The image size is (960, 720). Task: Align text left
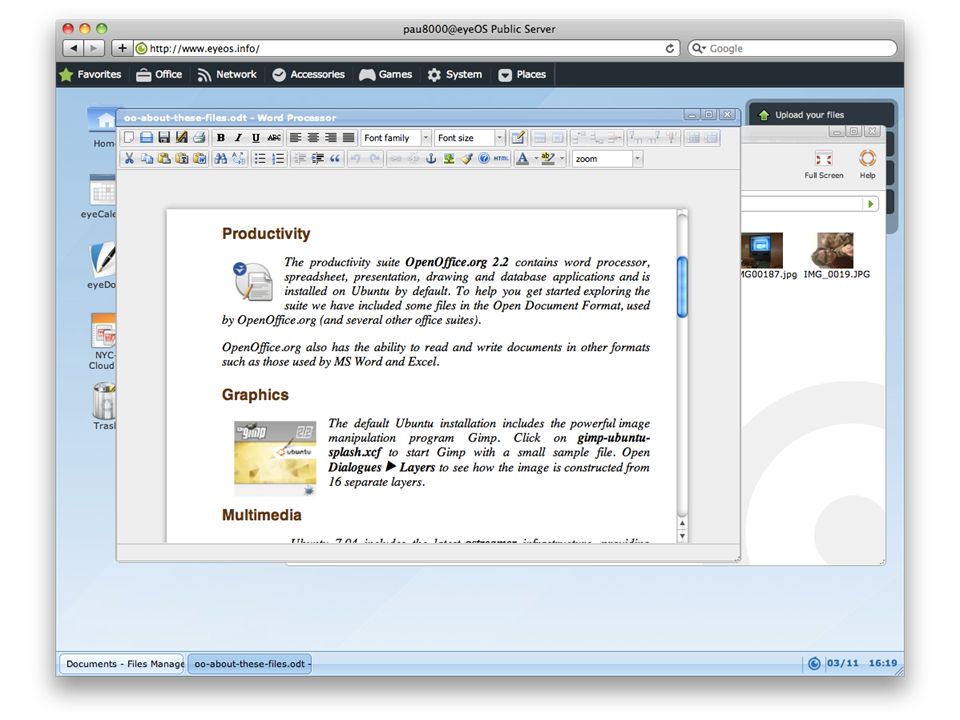pyautogui.click(x=296, y=138)
